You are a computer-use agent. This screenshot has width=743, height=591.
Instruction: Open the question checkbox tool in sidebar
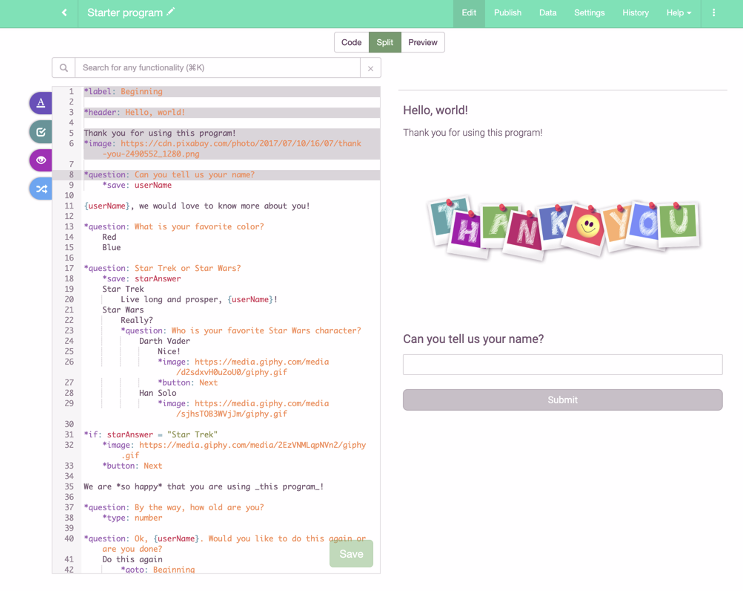tap(40, 131)
